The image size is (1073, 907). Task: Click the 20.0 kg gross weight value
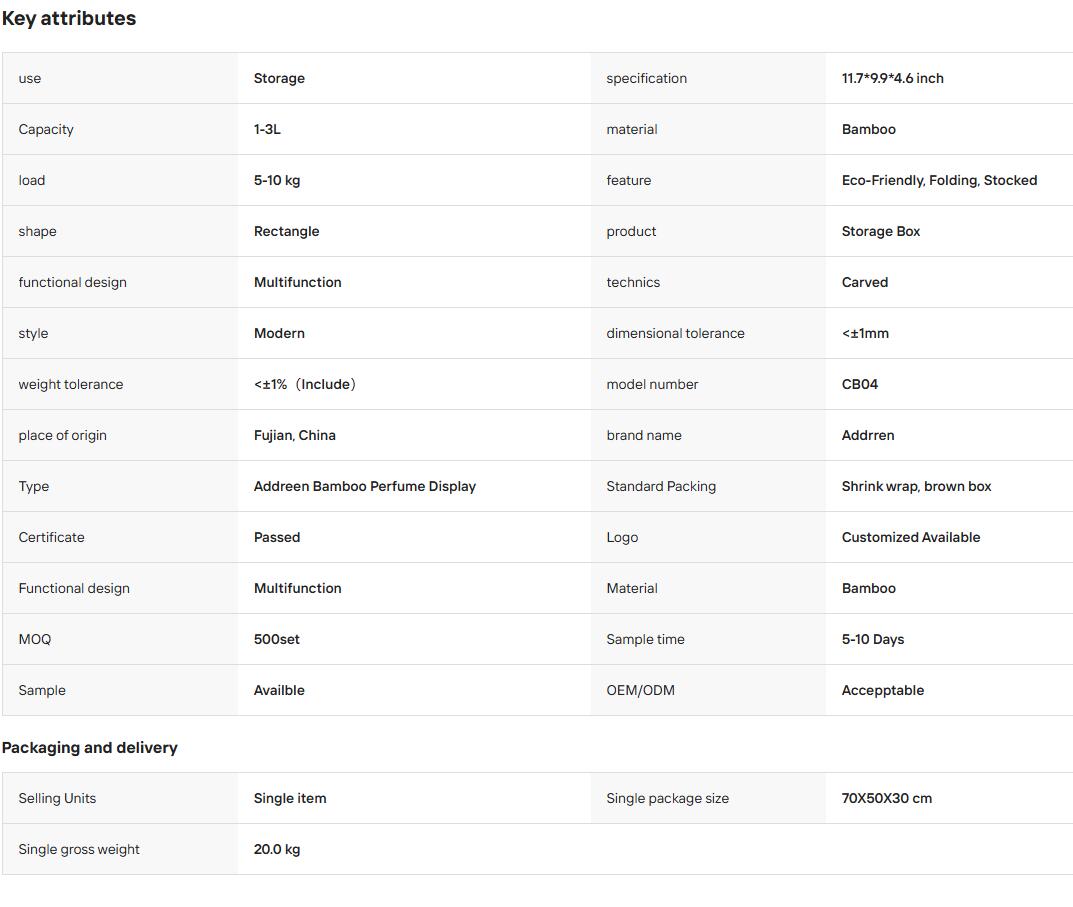coord(276,849)
